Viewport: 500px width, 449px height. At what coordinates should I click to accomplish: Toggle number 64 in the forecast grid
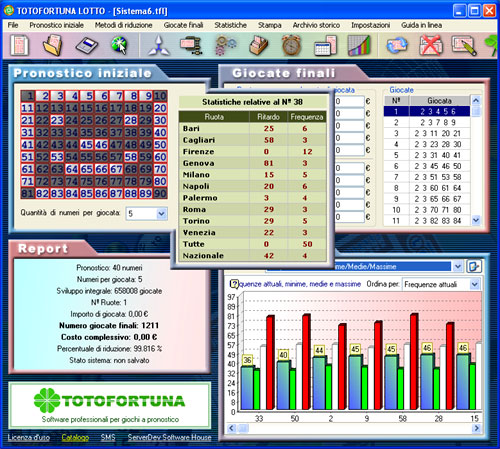[x=72, y=169]
